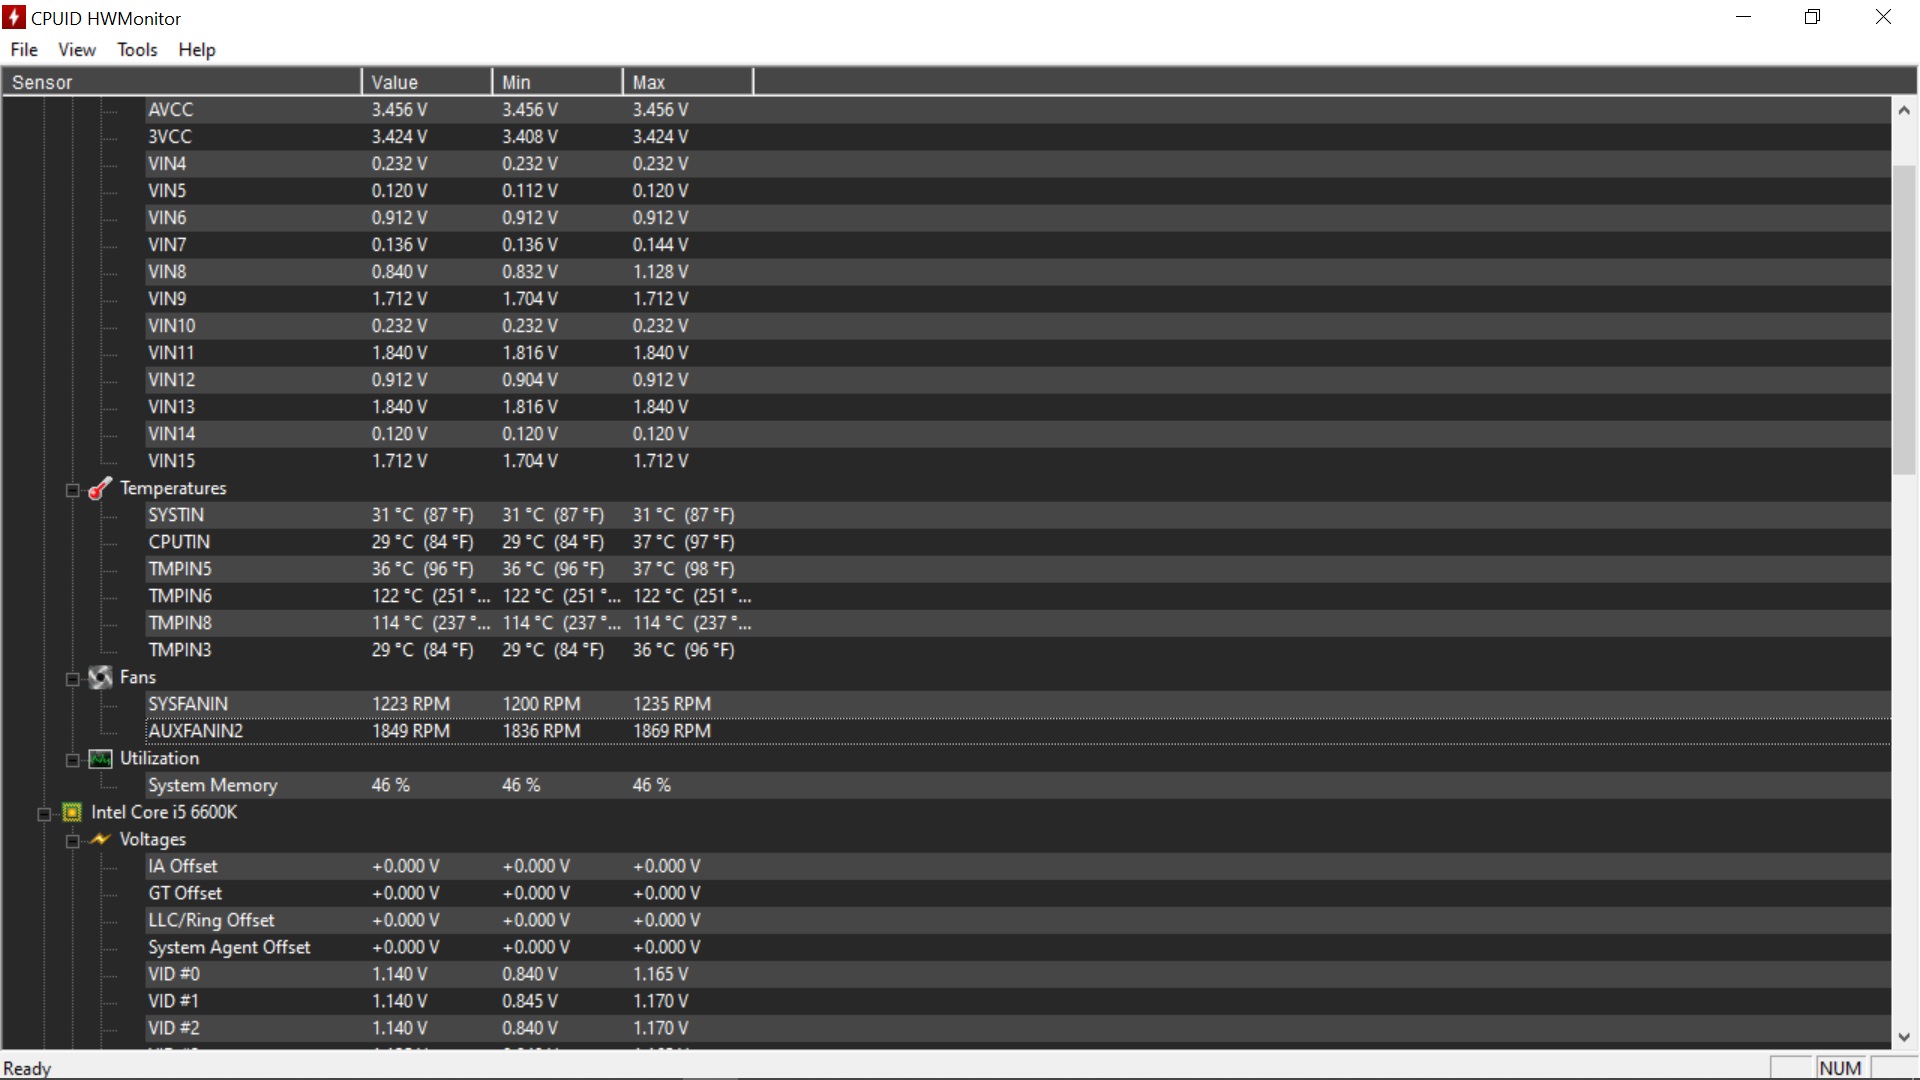The width and height of the screenshot is (1920, 1080).
Task: Collapse the CPU Voltages tree node
Action: tap(72, 841)
